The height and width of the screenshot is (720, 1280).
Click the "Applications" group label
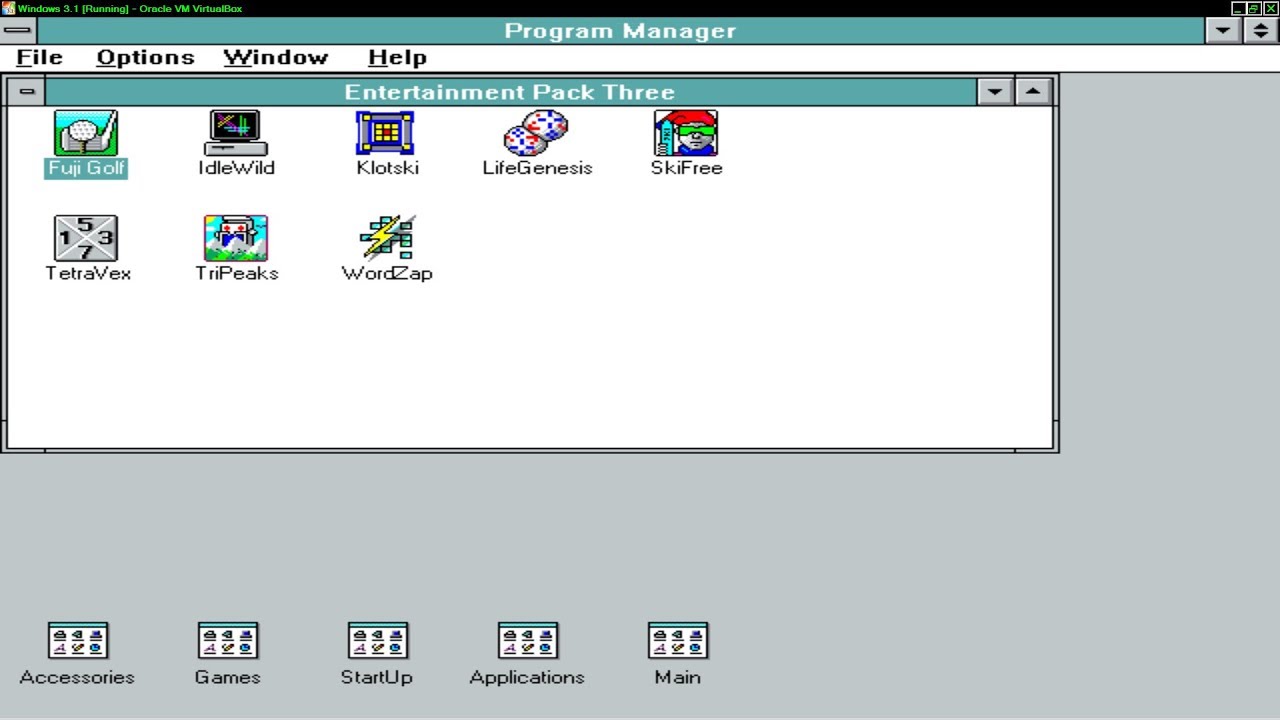pos(527,678)
